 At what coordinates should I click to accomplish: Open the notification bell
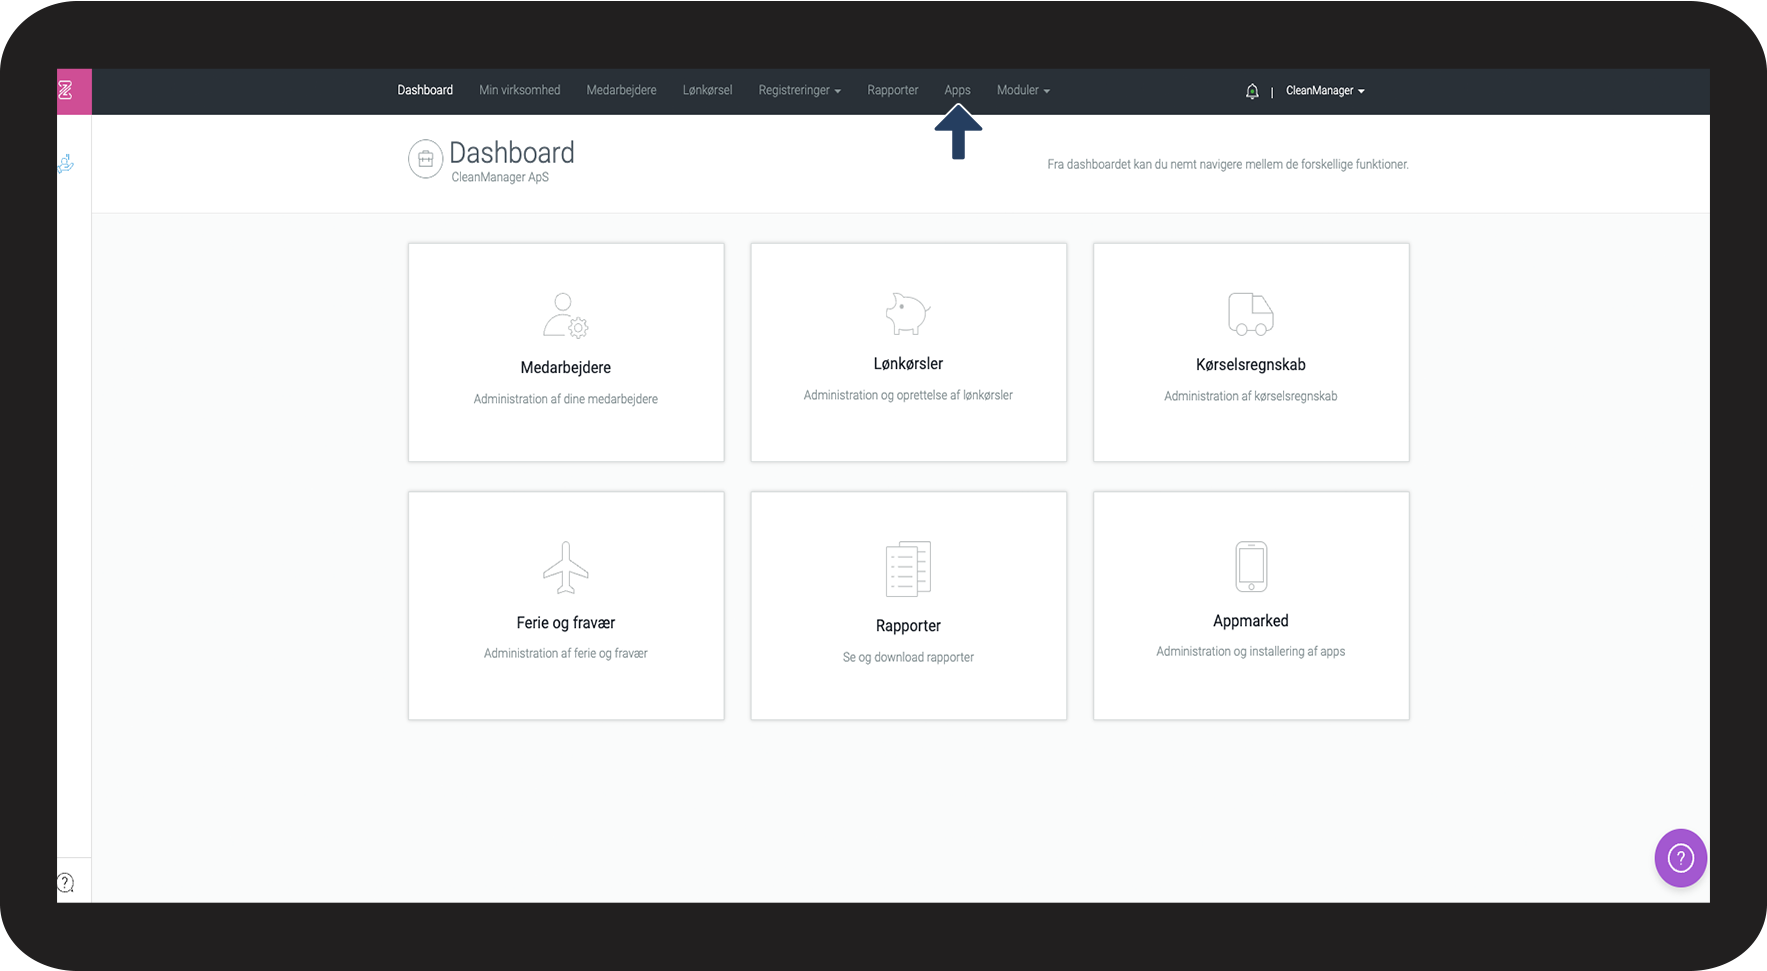(x=1252, y=91)
